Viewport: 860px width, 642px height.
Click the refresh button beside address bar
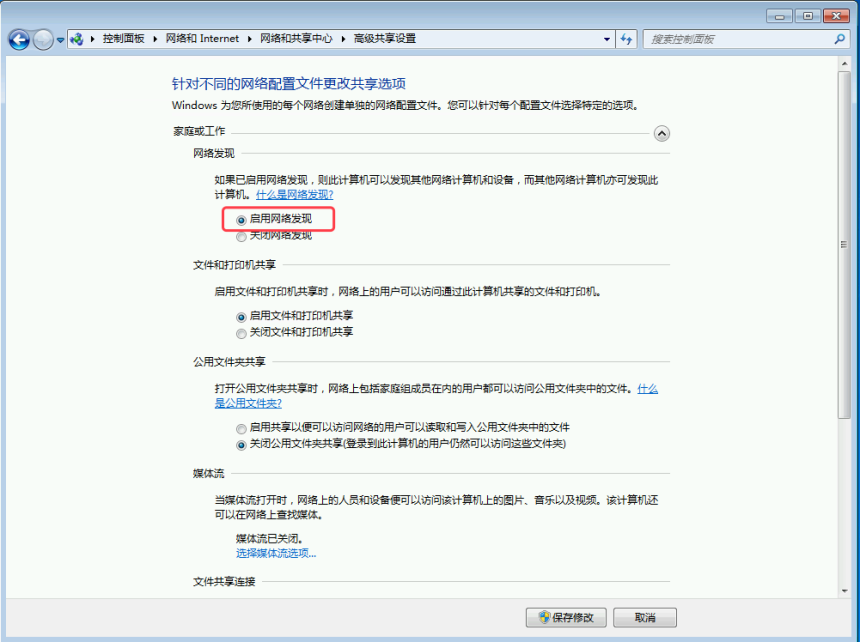click(627, 39)
